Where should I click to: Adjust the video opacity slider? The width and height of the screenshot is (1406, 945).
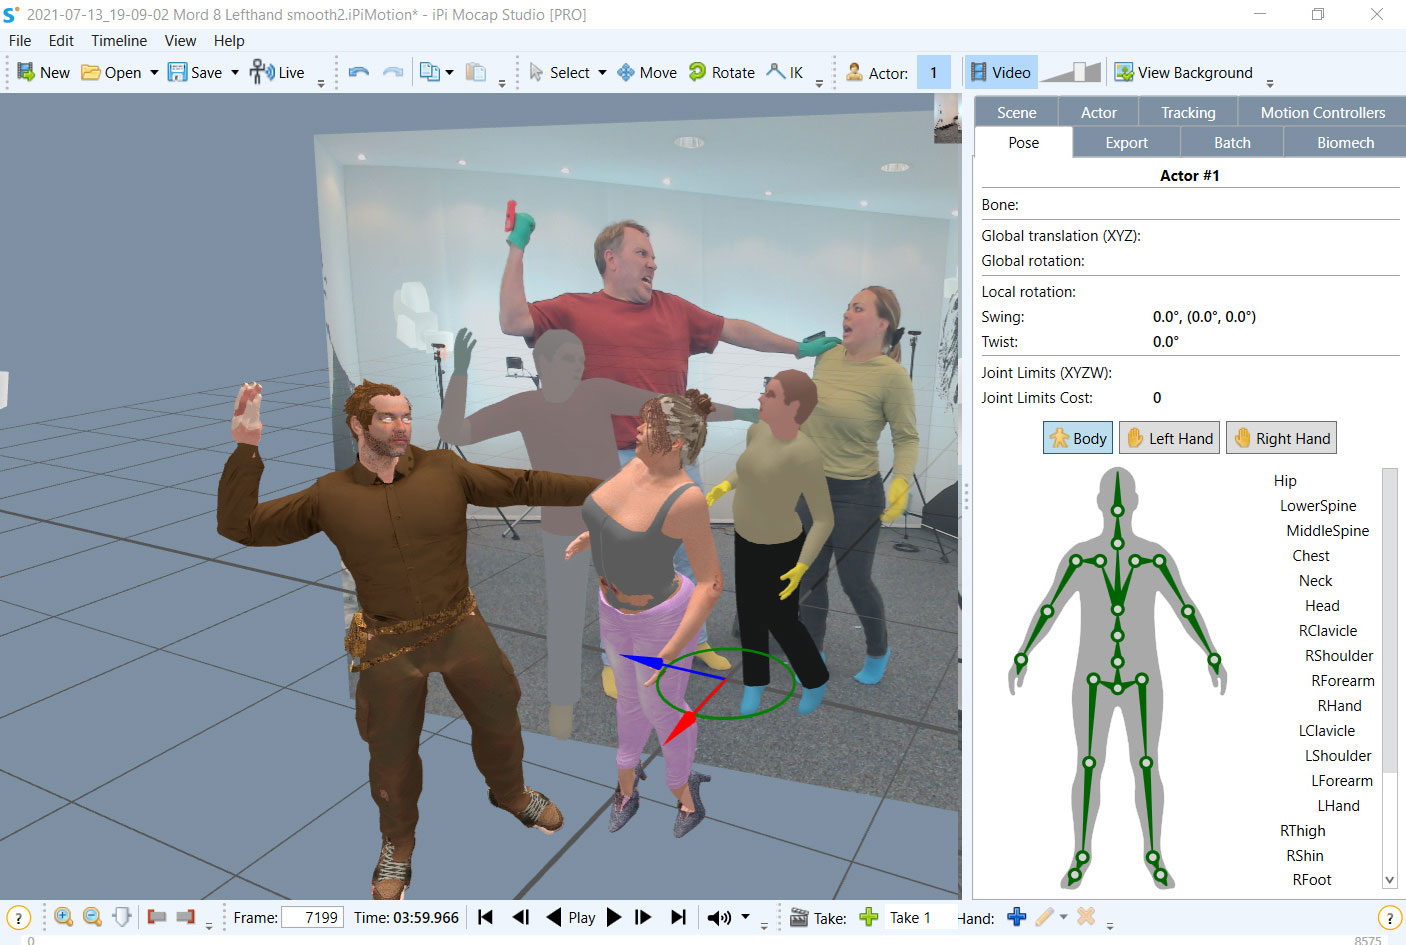pyautogui.click(x=1071, y=72)
